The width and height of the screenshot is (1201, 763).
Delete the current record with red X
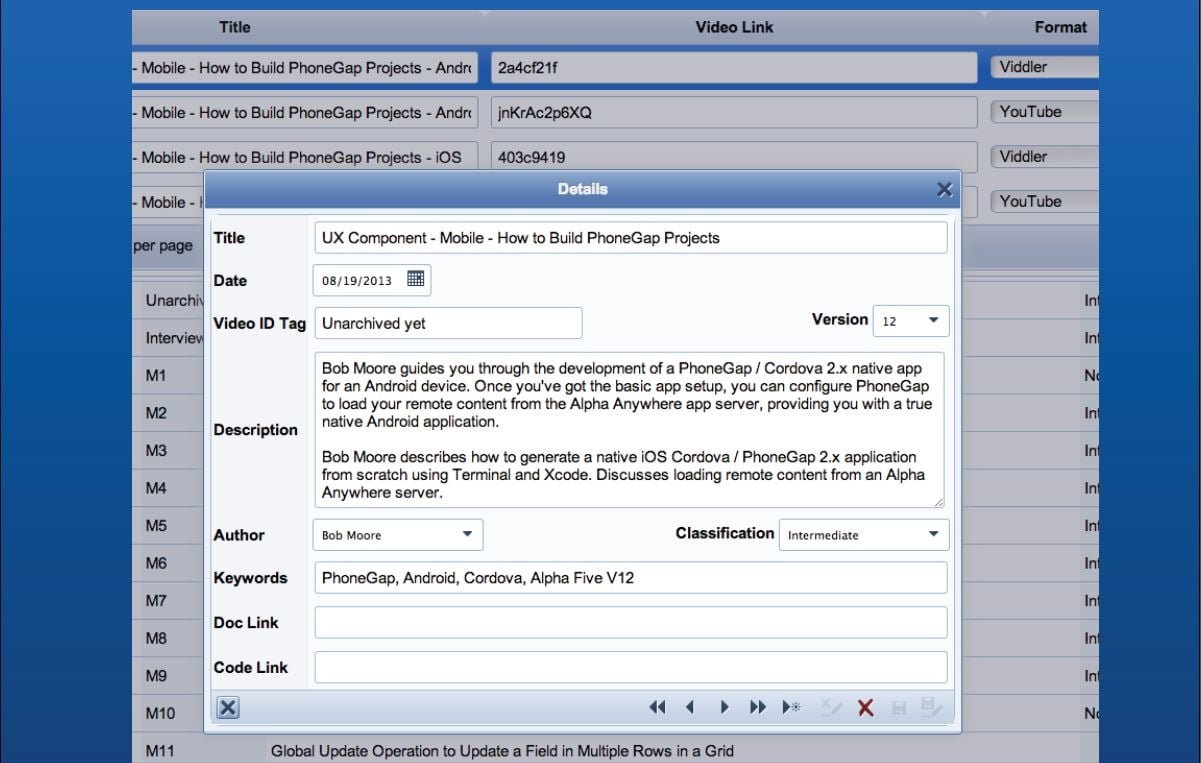point(865,708)
